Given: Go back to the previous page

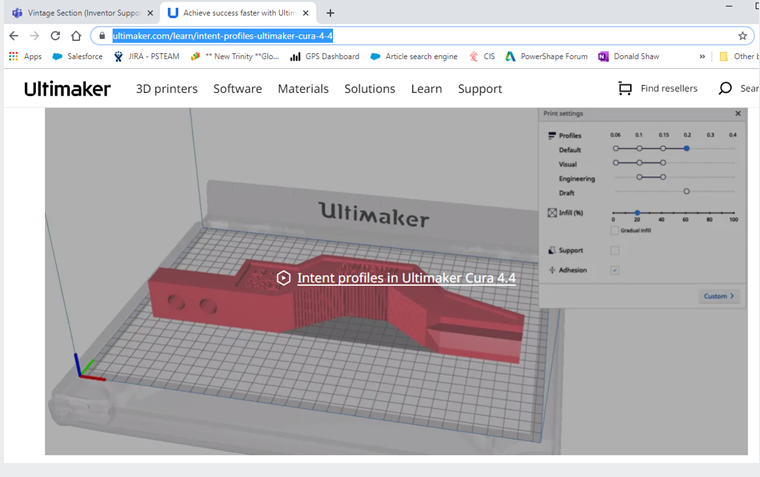Looking at the screenshot, I should (14, 36).
